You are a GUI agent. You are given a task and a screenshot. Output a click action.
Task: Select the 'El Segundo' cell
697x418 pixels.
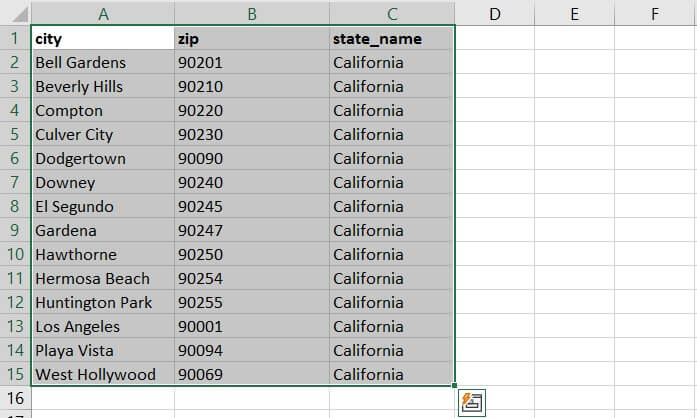(103, 206)
